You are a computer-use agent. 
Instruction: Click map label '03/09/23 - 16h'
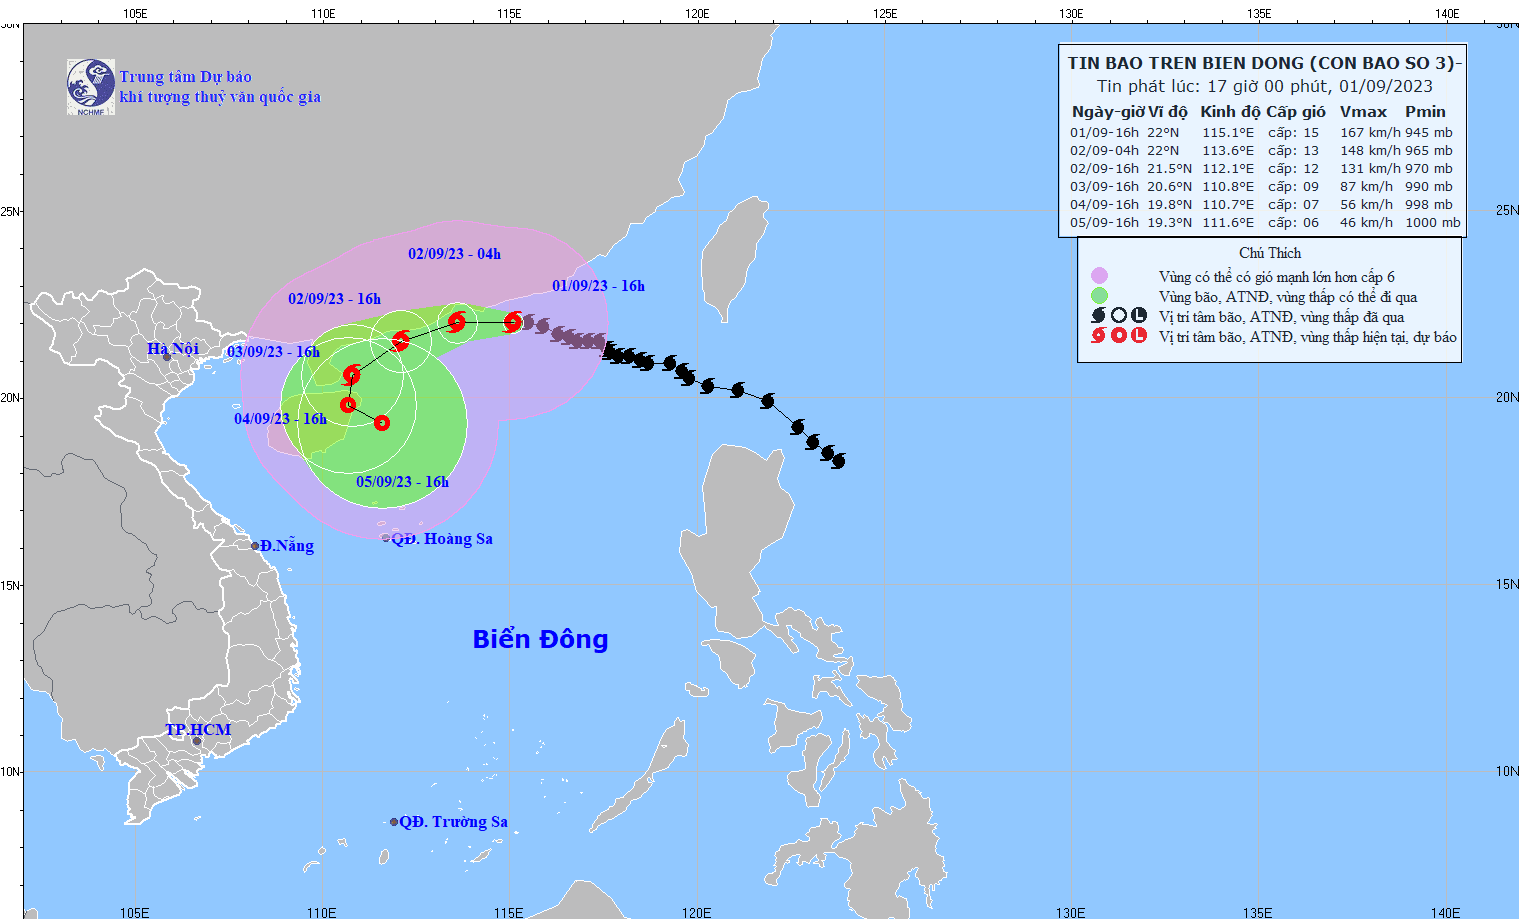tap(273, 352)
